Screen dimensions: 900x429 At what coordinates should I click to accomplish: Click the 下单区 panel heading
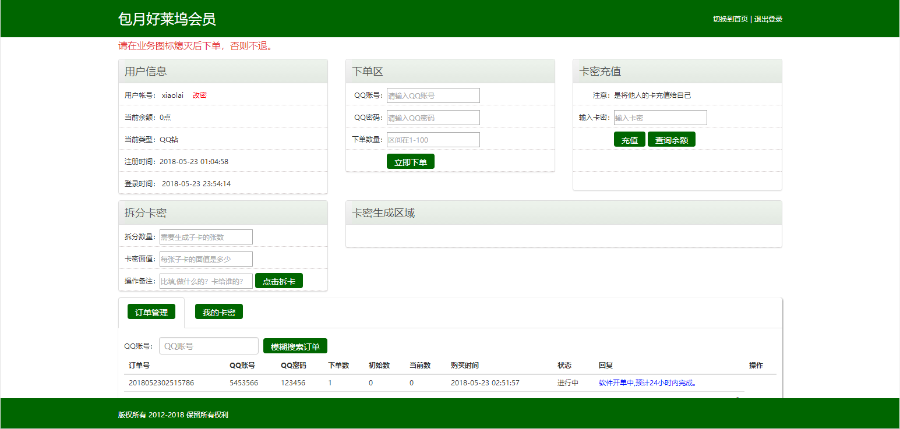(367, 72)
